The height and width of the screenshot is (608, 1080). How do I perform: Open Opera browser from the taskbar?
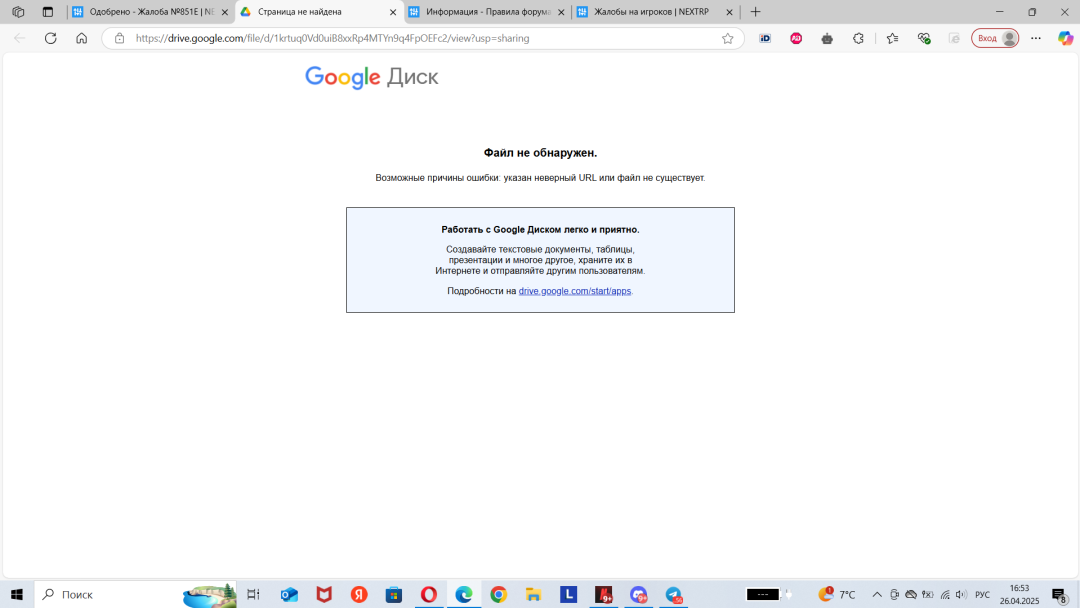tap(428, 594)
